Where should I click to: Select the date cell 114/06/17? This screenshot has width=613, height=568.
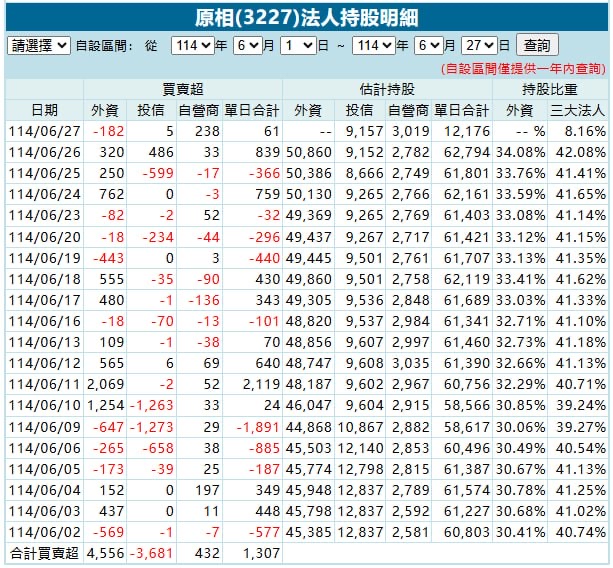(45, 301)
